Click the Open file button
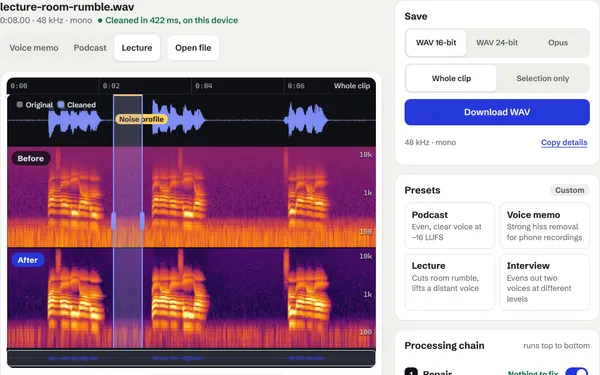This screenshot has width=600, height=375. coord(193,48)
